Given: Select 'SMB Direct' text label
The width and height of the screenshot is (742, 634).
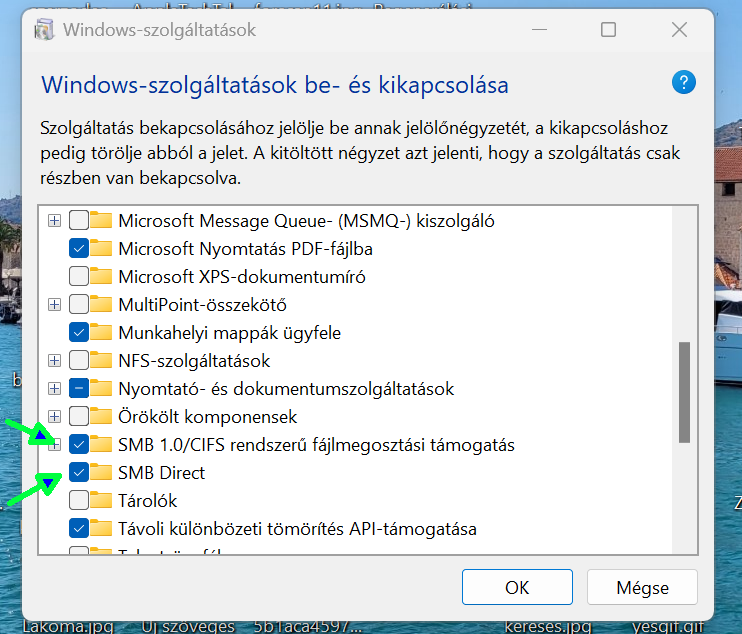Looking at the screenshot, I should [x=161, y=473].
